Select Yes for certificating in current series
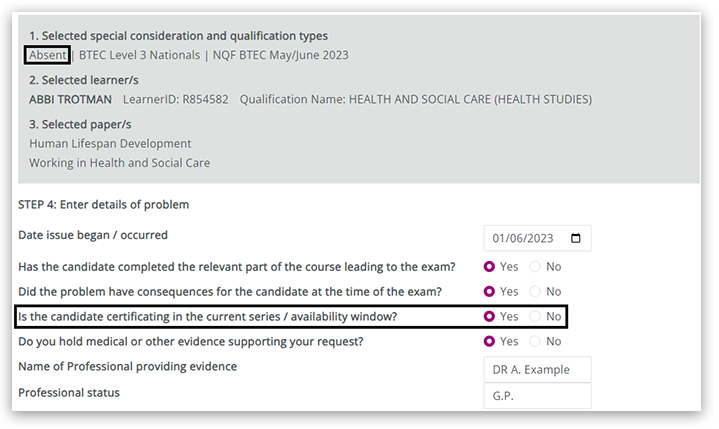The width and height of the screenshot is (719, 429). coord(490,316)
